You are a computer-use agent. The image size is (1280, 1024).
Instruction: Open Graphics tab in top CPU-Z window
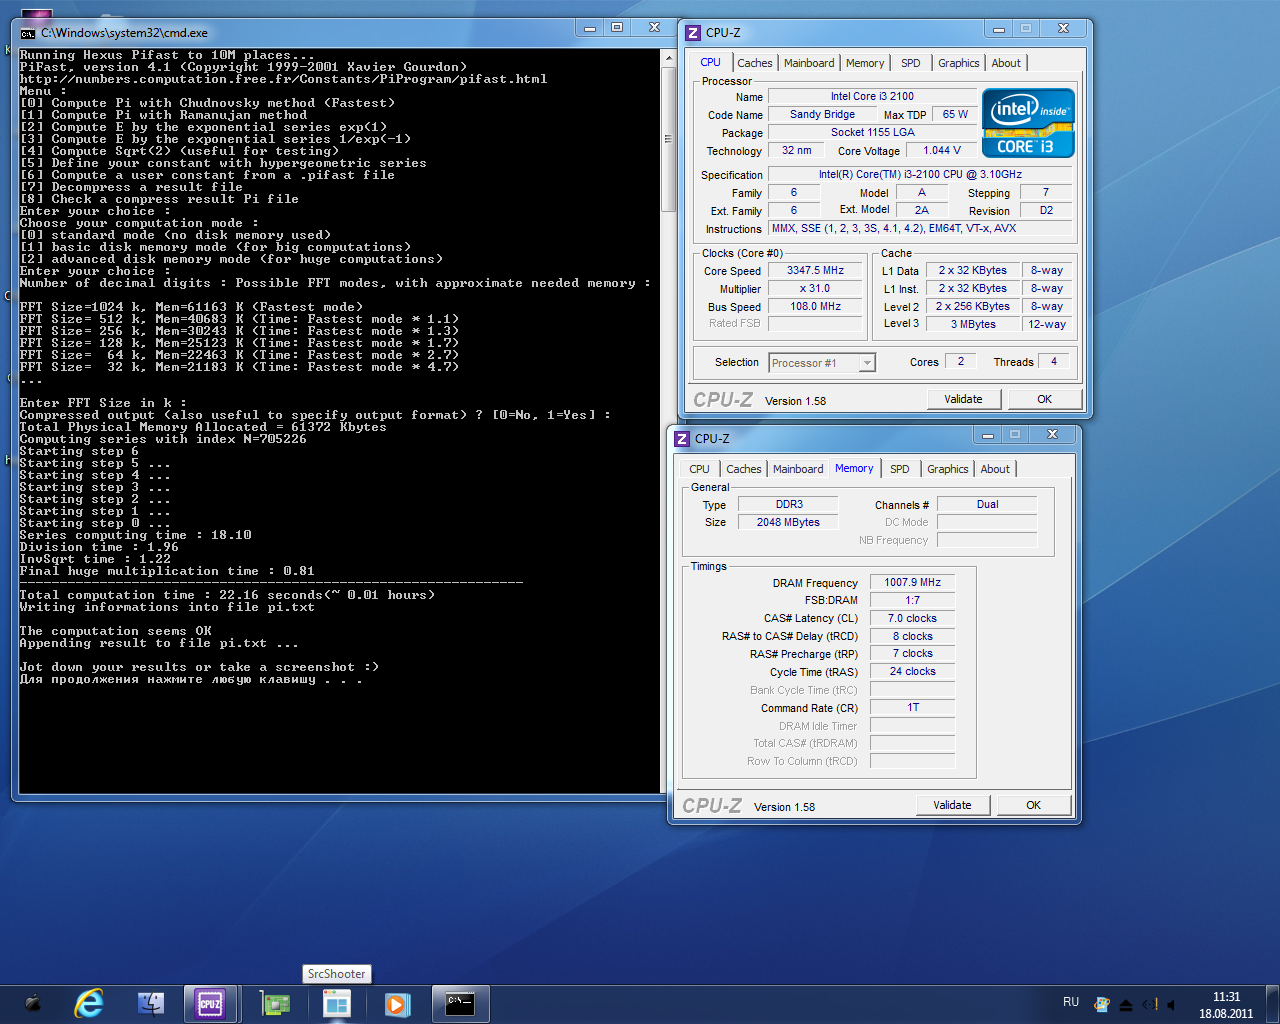(958, 63)
